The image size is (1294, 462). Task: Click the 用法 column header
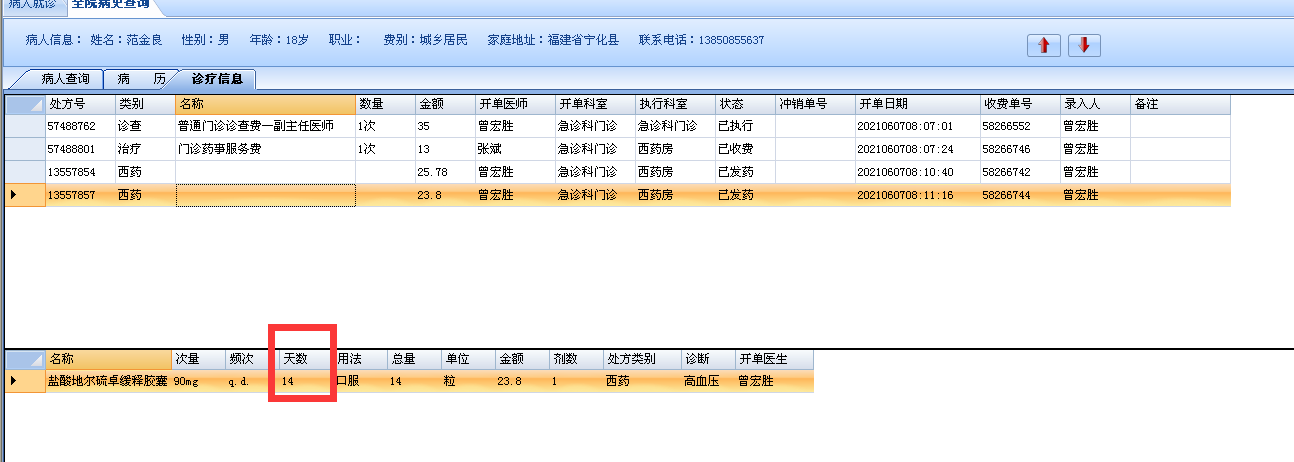[360, 359]
